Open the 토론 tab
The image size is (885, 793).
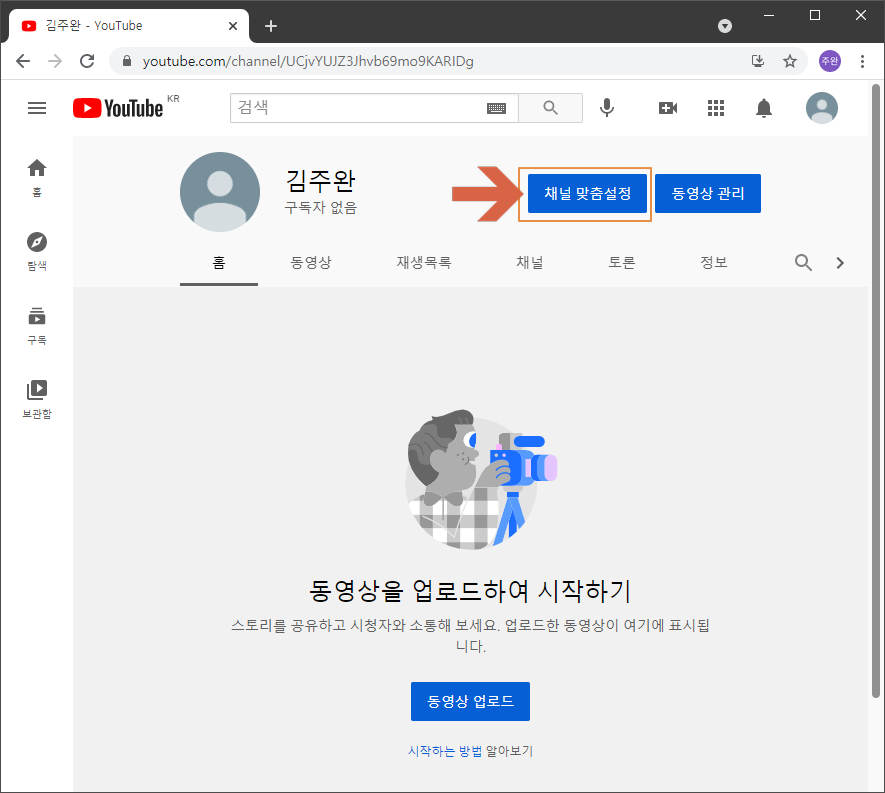[621, 262]
